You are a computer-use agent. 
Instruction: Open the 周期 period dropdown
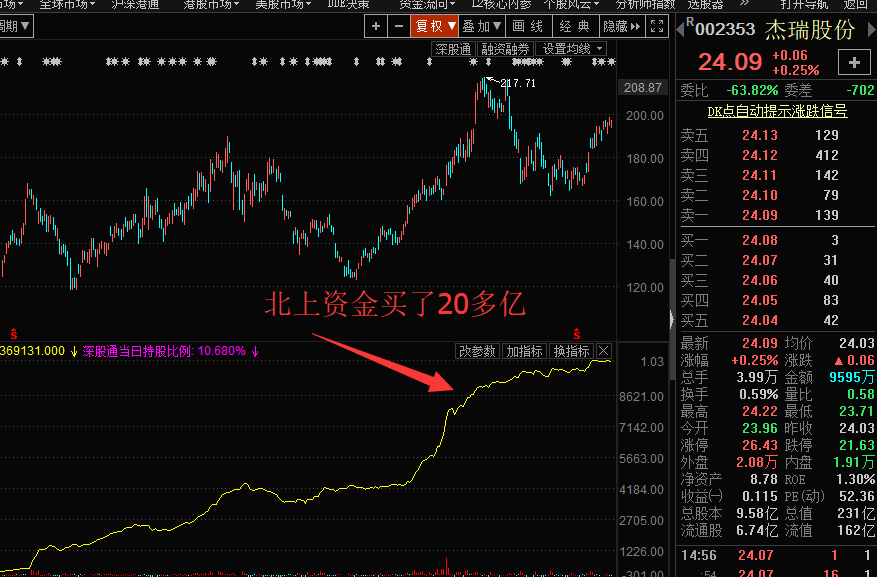(16, 26)
